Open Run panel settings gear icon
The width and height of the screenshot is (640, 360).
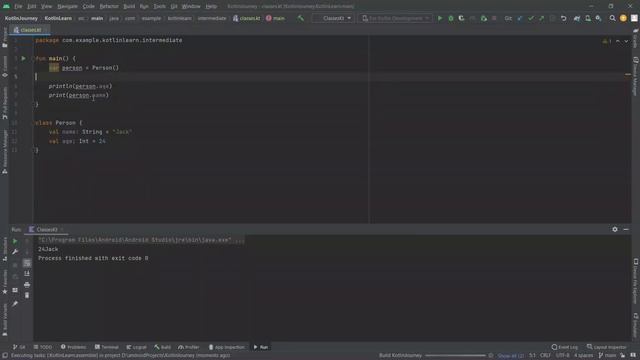tap(615, 229)
